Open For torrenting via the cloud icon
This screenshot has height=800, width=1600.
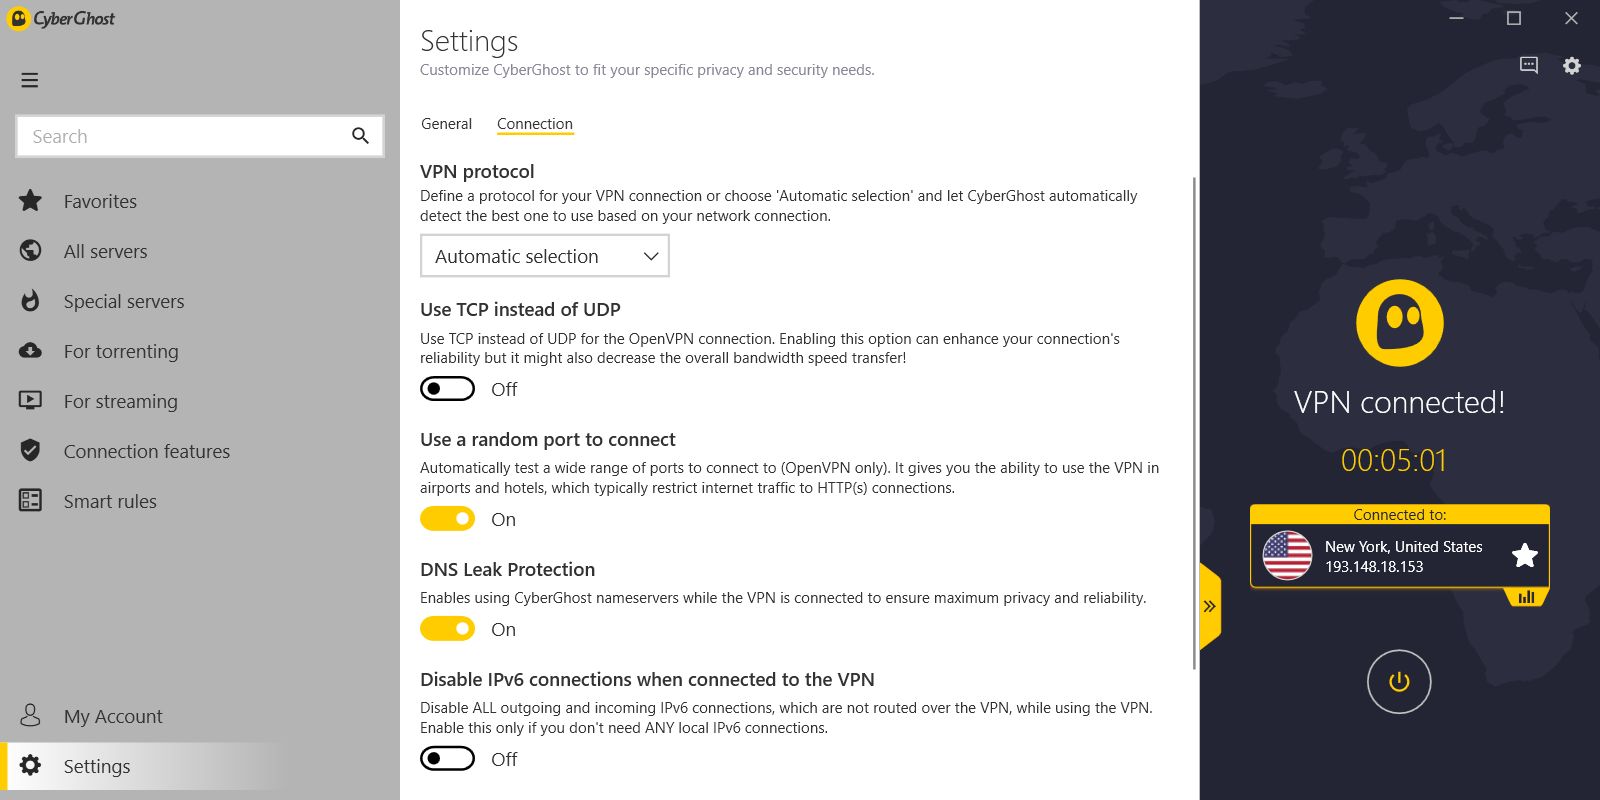coord(31,351)
